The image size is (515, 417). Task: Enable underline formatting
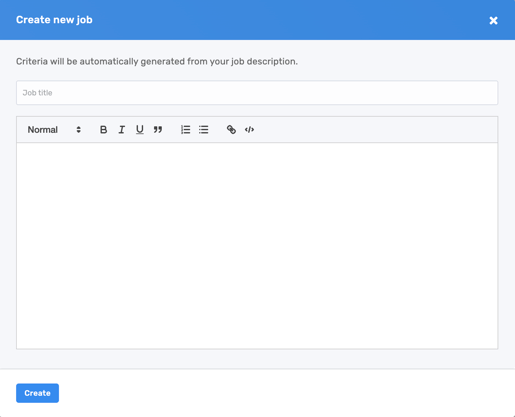pyautogui.click(x=140, y=130)
